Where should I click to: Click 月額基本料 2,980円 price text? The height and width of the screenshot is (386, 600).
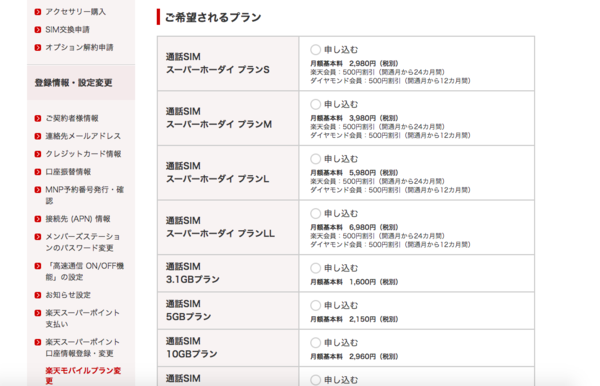click(x=354, y=64)
